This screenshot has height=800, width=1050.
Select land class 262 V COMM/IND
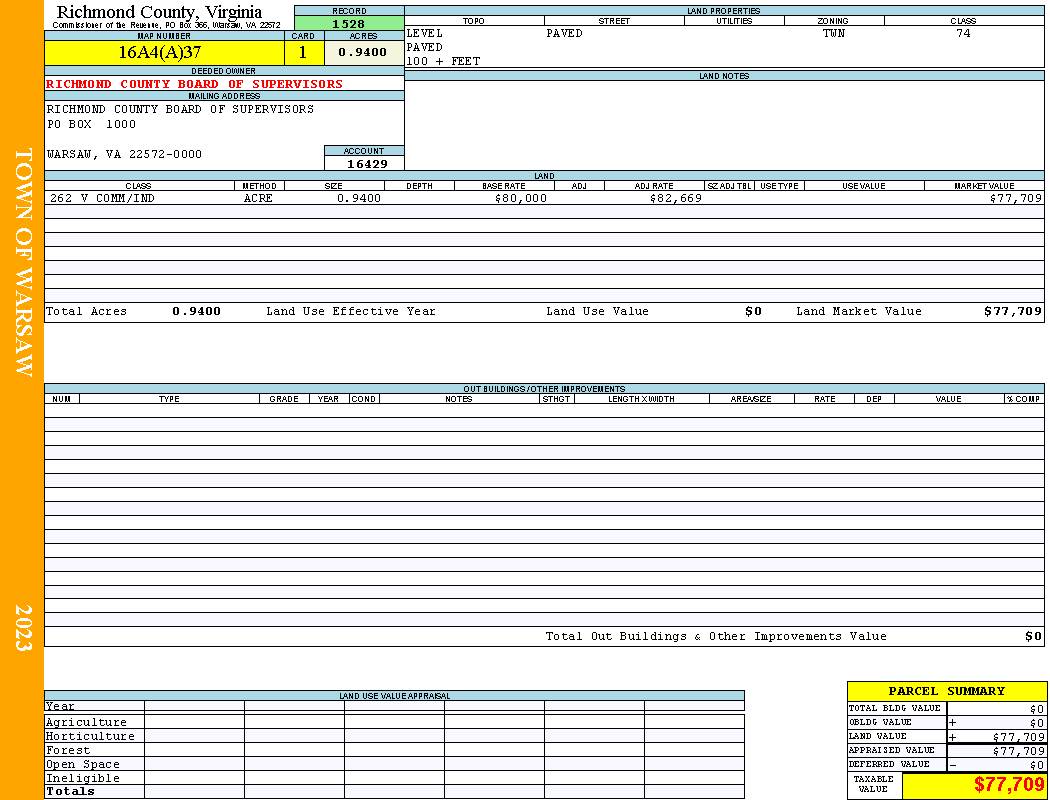[102, 198]
